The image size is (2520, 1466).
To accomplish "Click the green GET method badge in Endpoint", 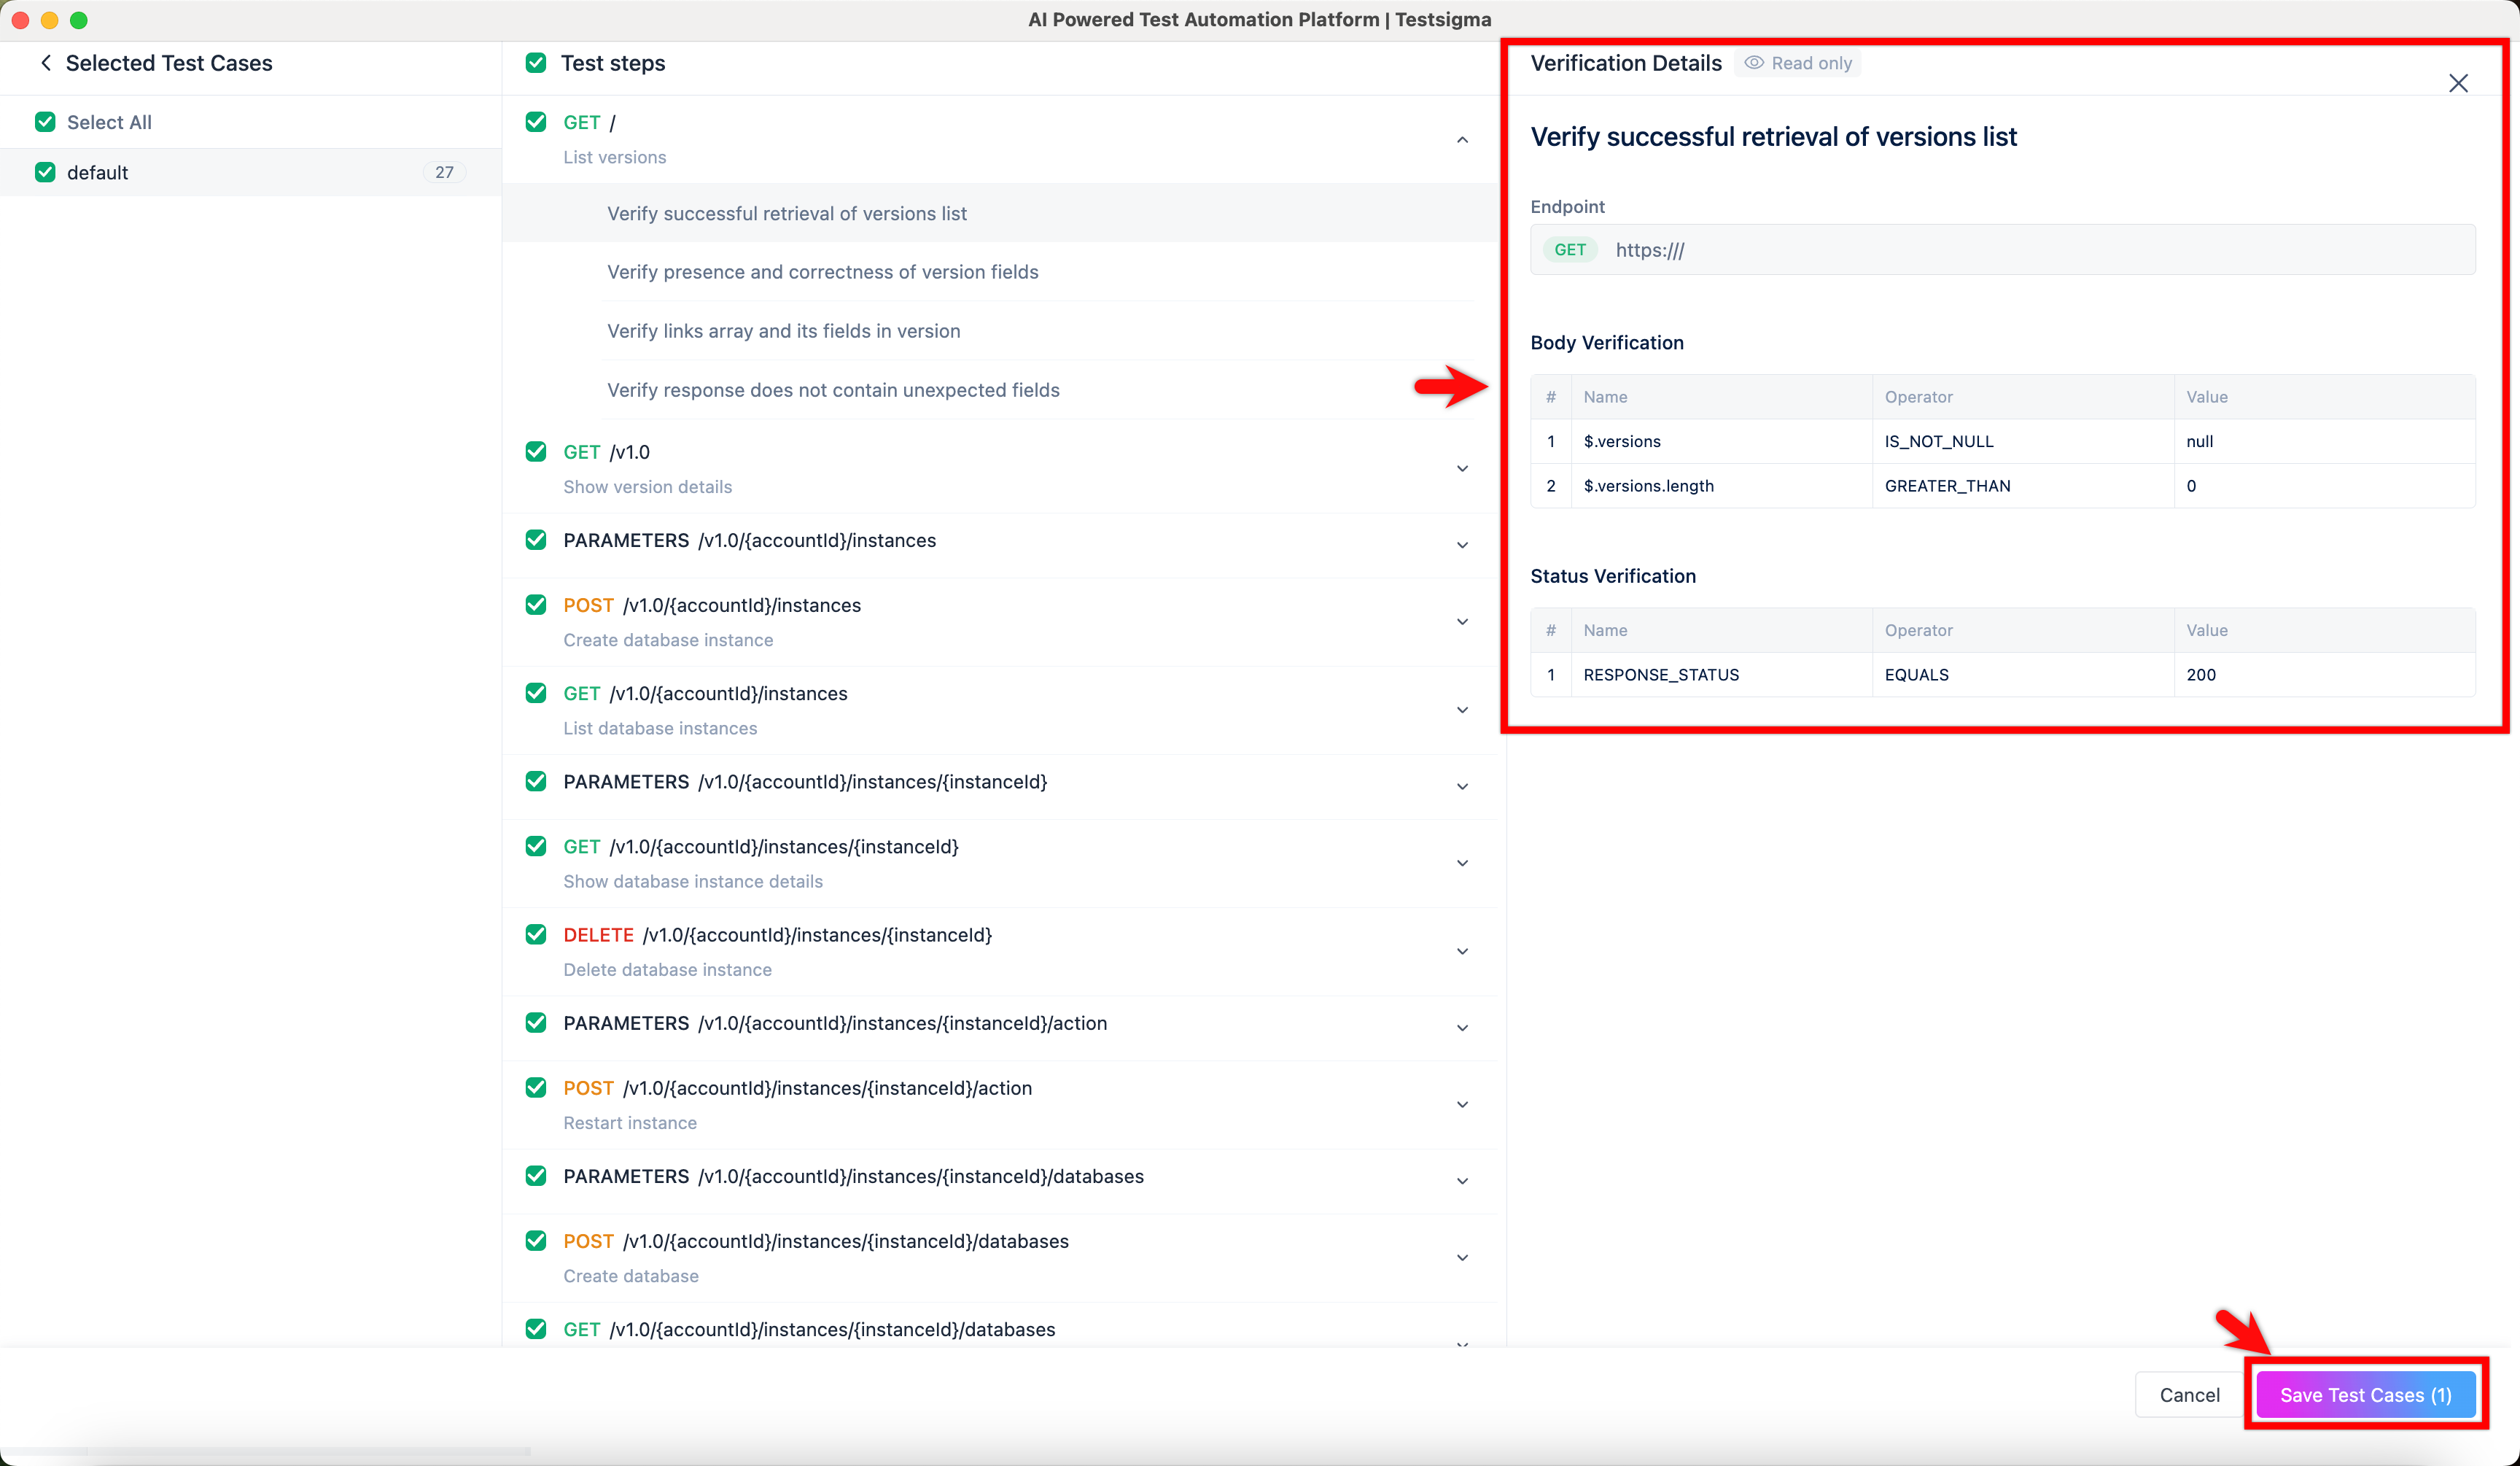I will point(1569,250).
